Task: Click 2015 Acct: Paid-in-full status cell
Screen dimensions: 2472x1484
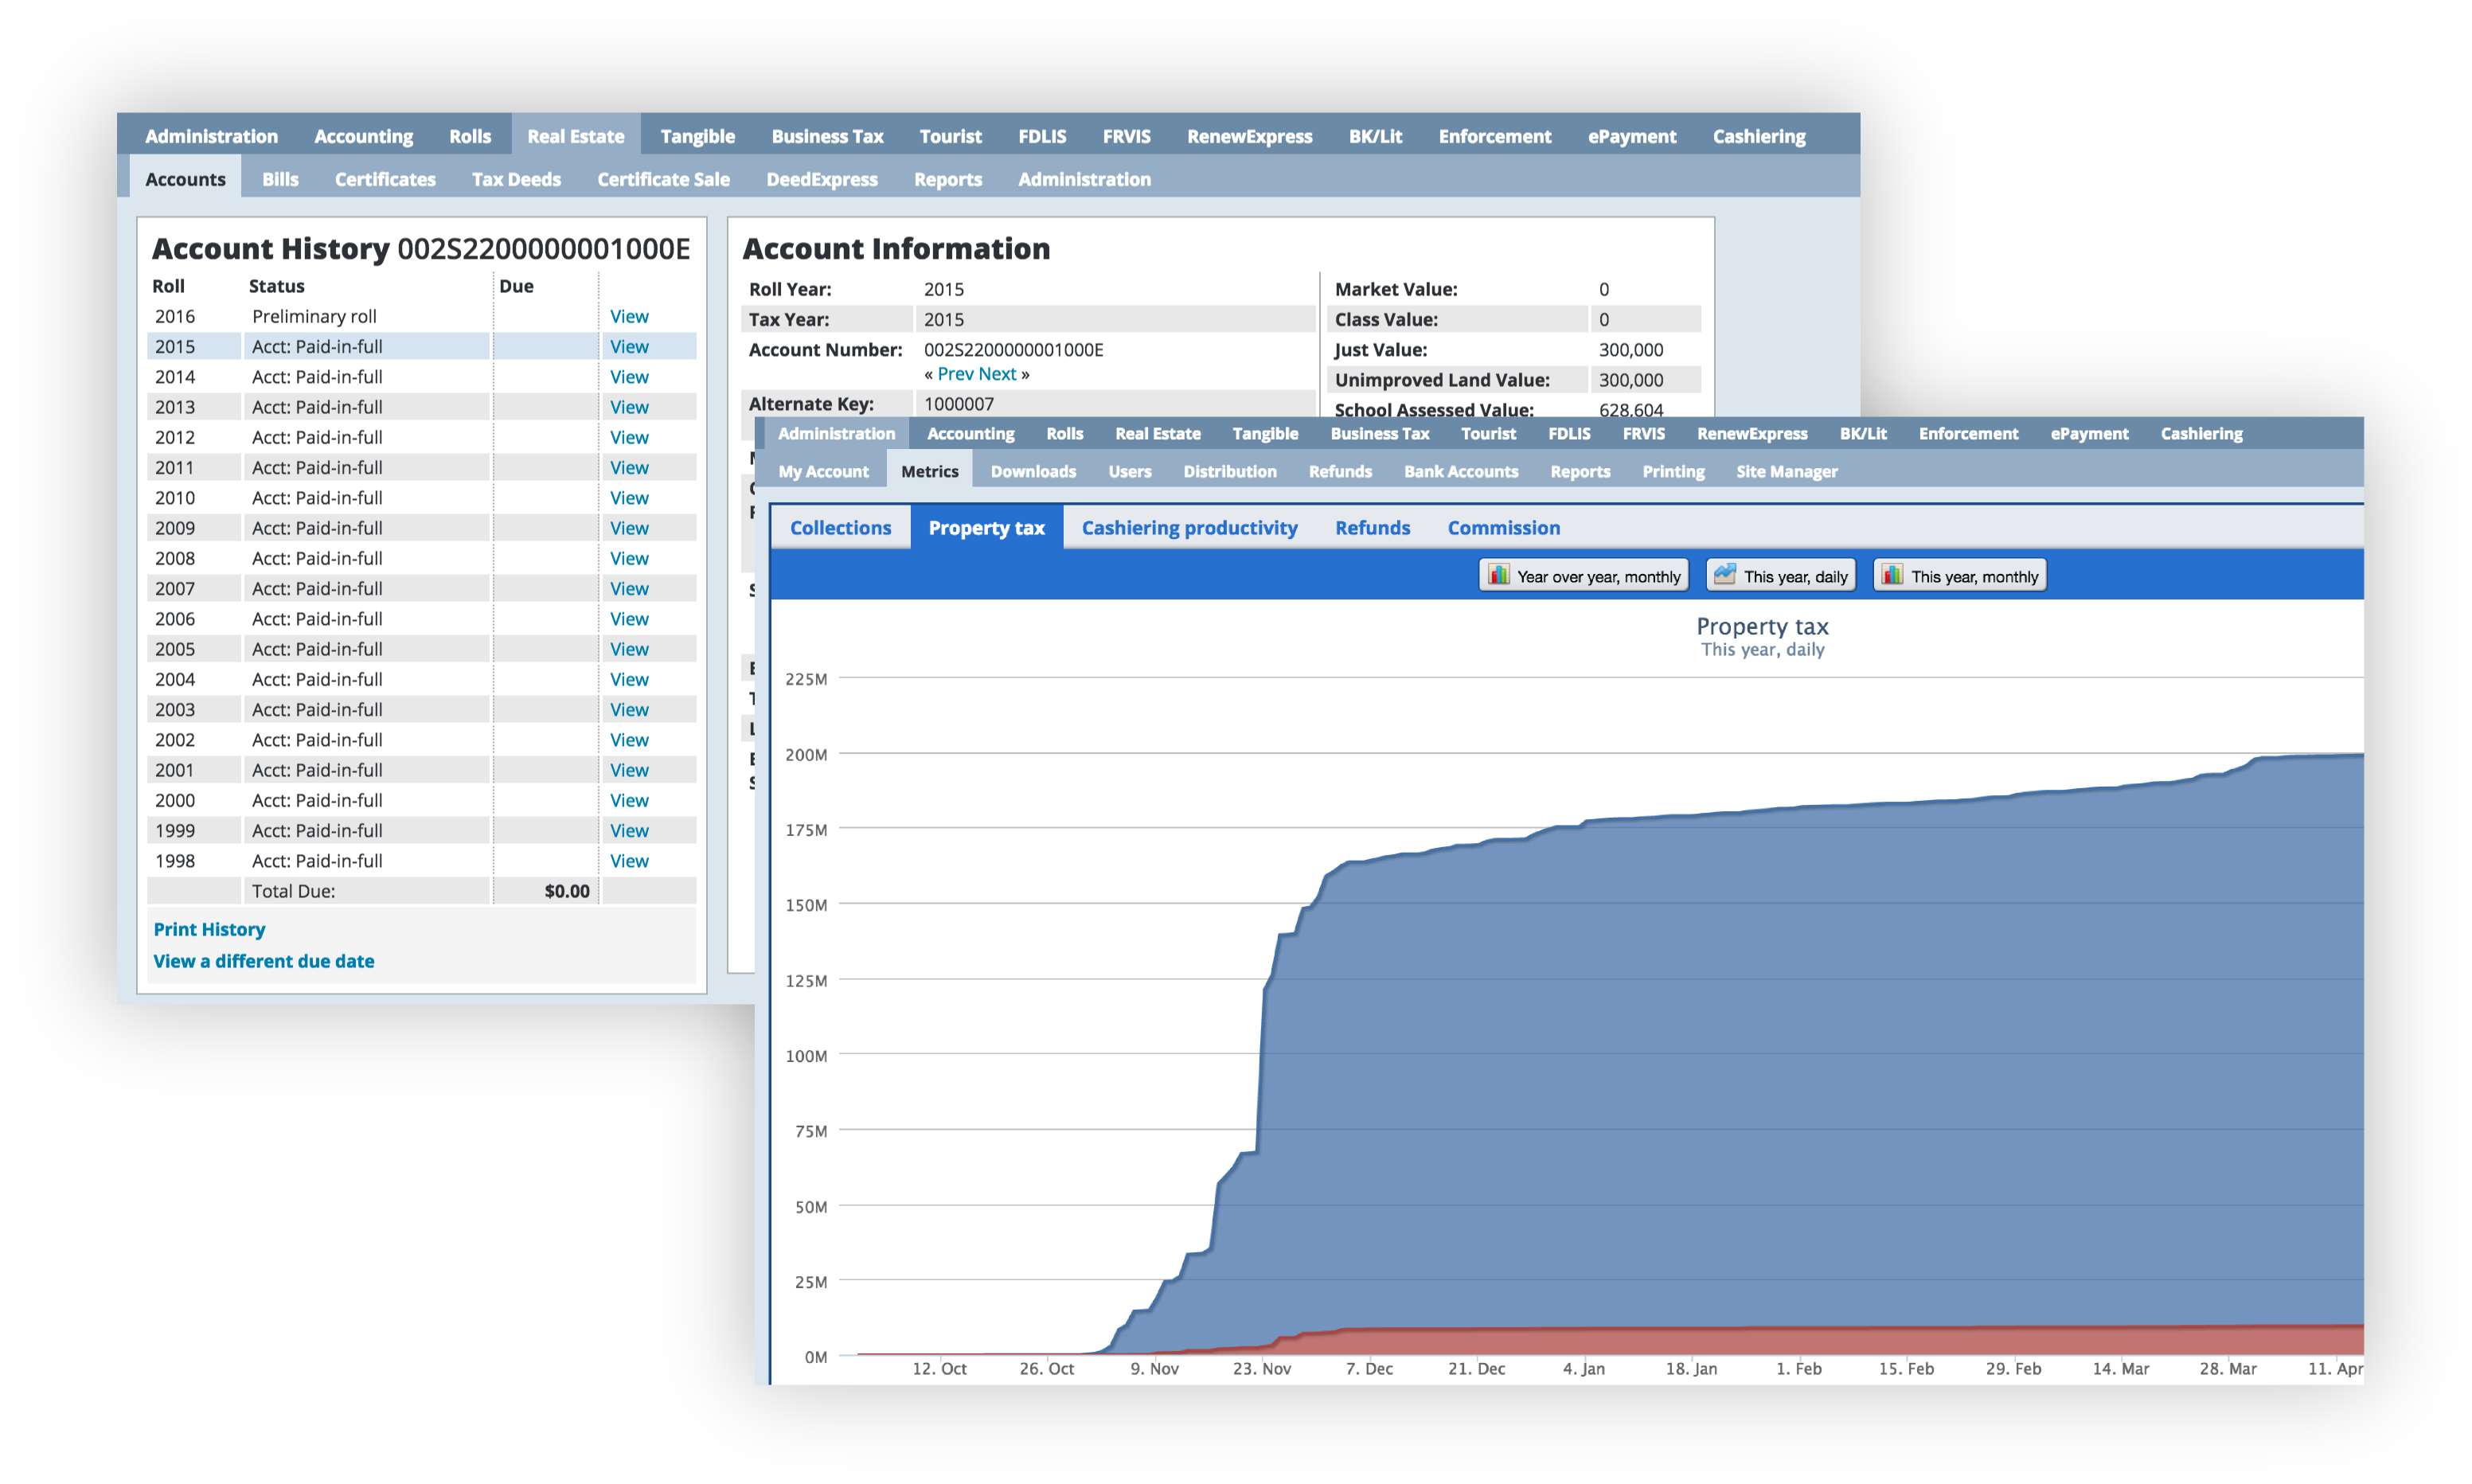Action: (366, 346)
